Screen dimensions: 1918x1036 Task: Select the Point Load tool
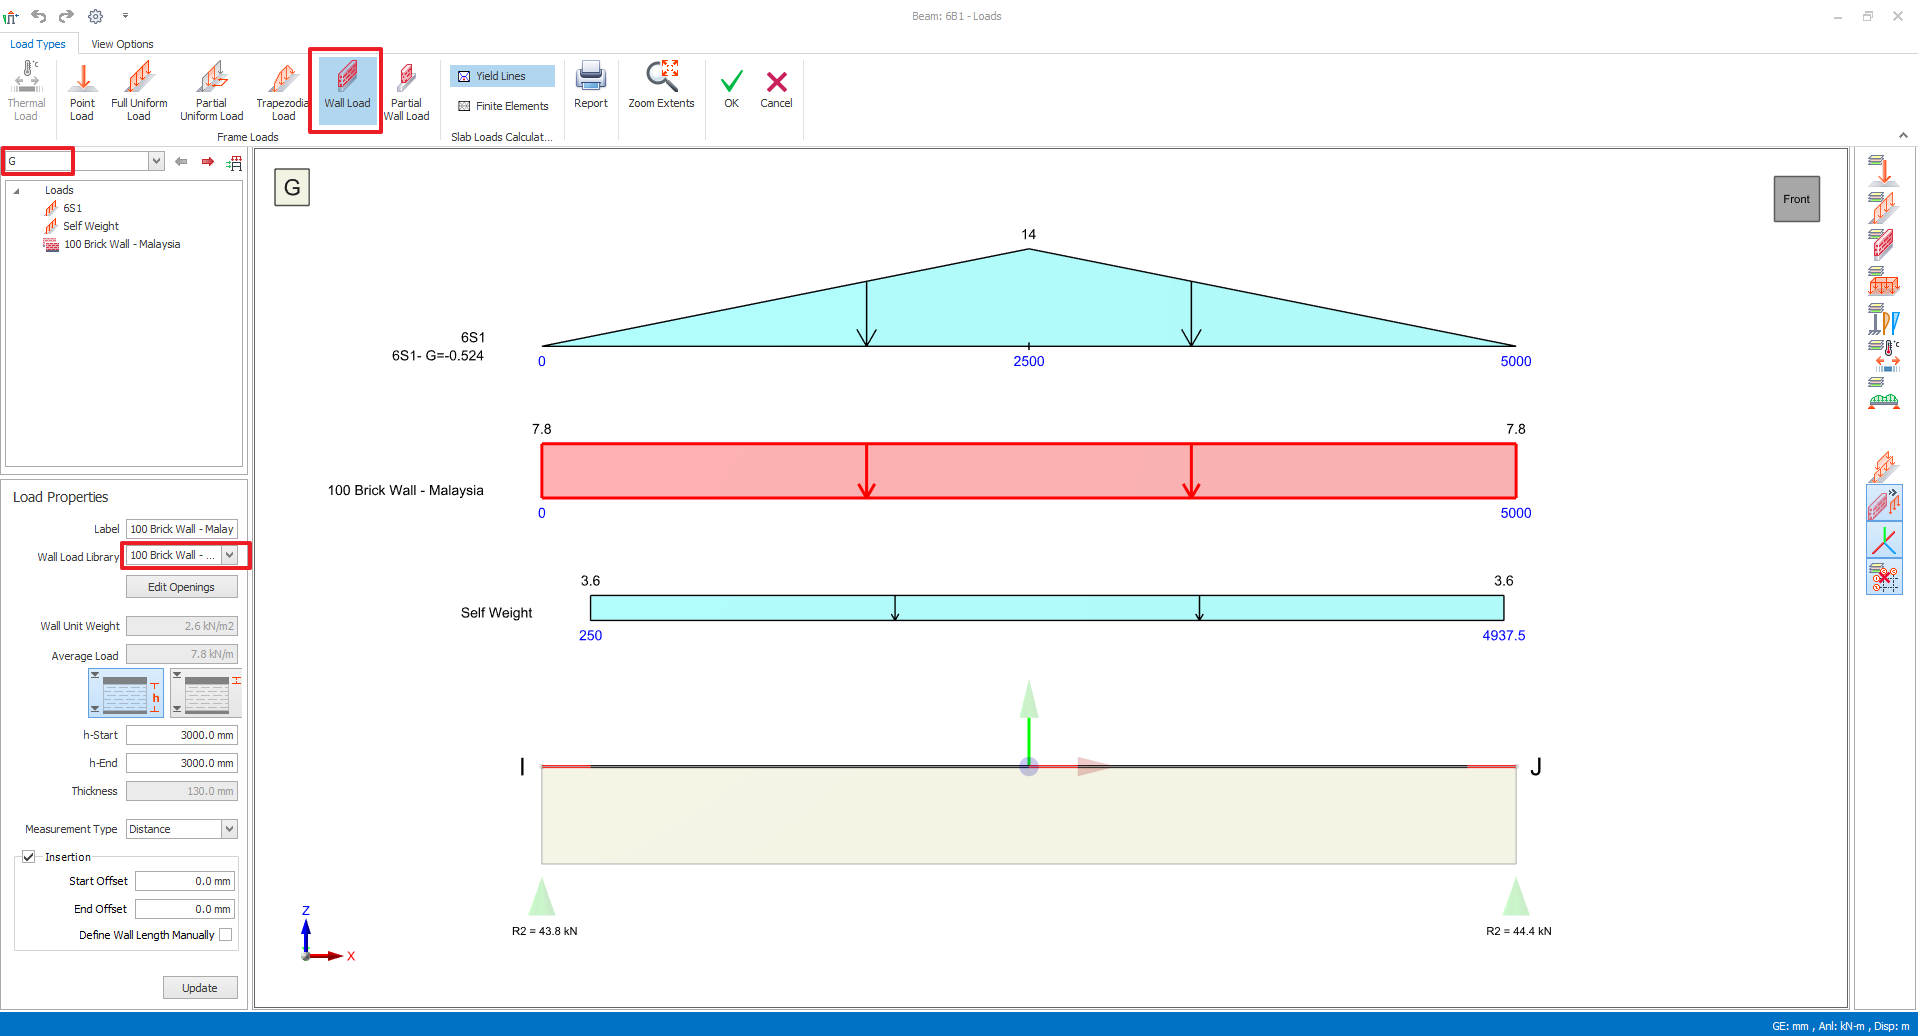(82, 91)
